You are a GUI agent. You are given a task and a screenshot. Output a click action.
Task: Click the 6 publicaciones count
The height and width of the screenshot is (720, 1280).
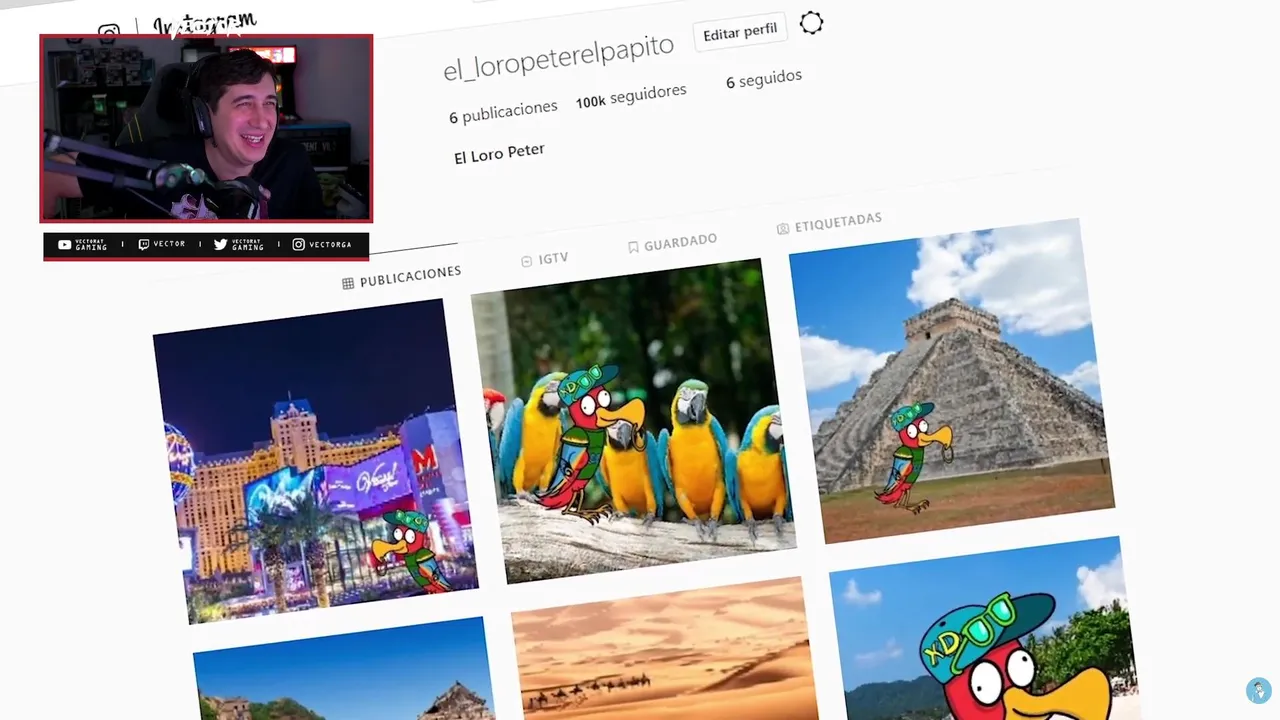503,112
